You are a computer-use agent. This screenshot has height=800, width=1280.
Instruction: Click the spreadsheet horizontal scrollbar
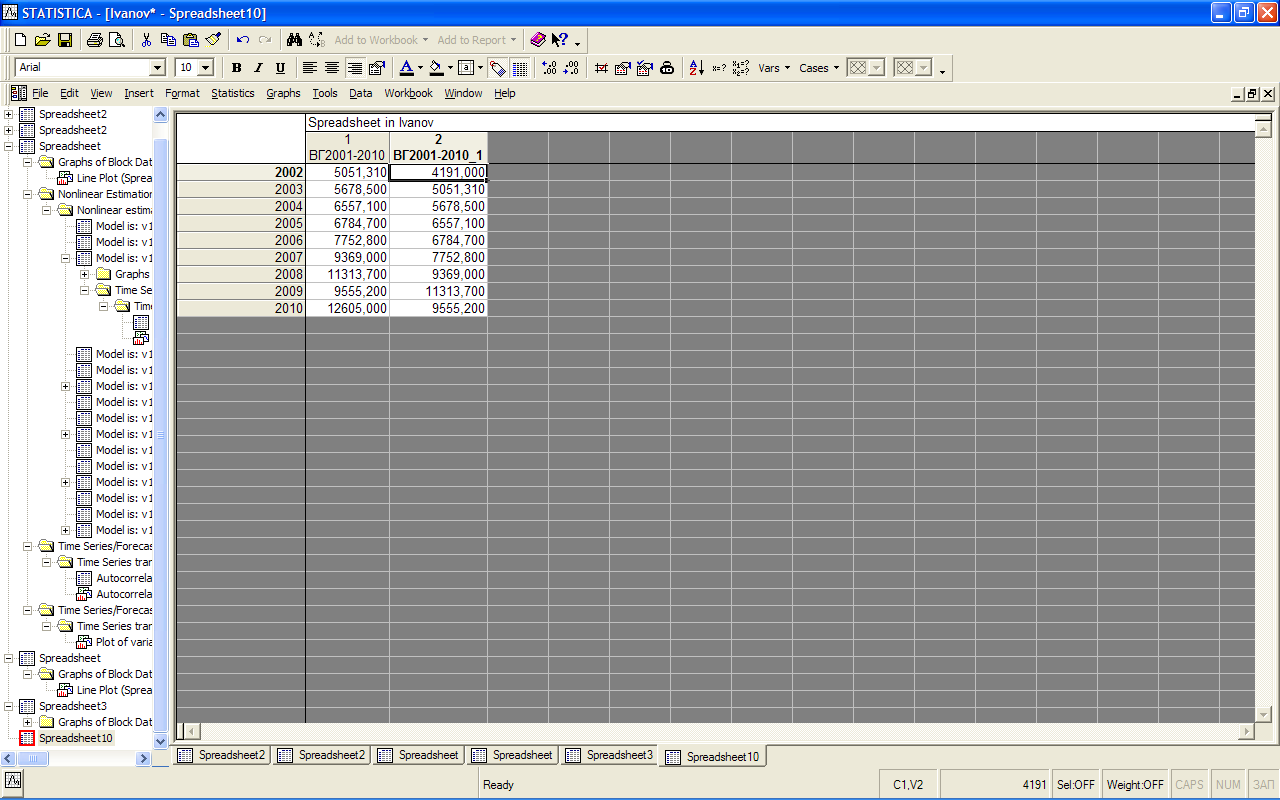pyautogui.click(x=715, y=732)
